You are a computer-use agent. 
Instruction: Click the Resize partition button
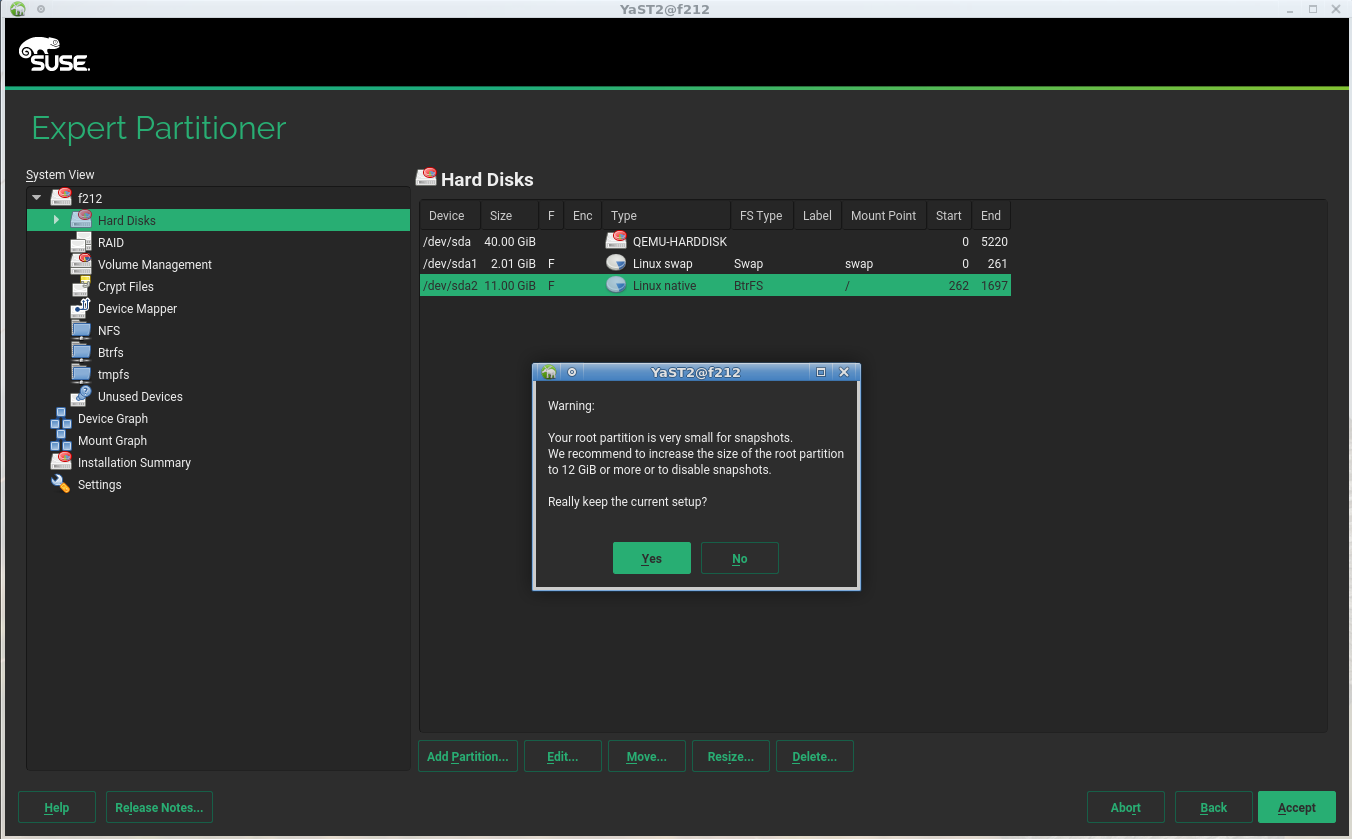pyautogui.click(x=730, y=757)
